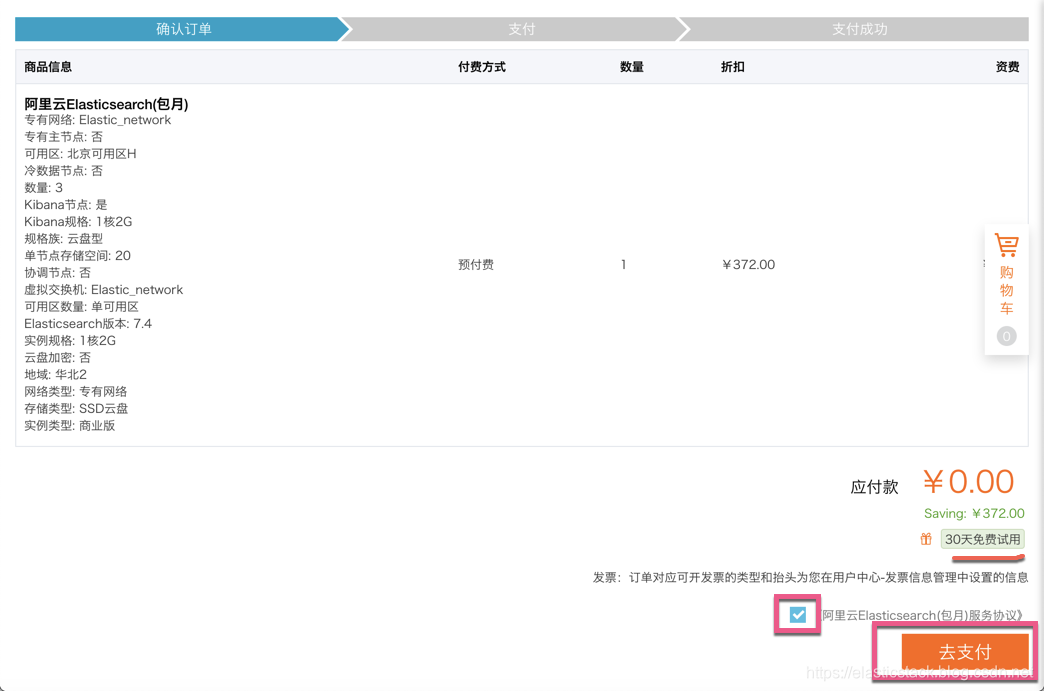Click the product title 阿里云Elasticsearch(包月)
Image resolution: width=1044 pixels, height=691 pixels.
(x=107, y=104)
